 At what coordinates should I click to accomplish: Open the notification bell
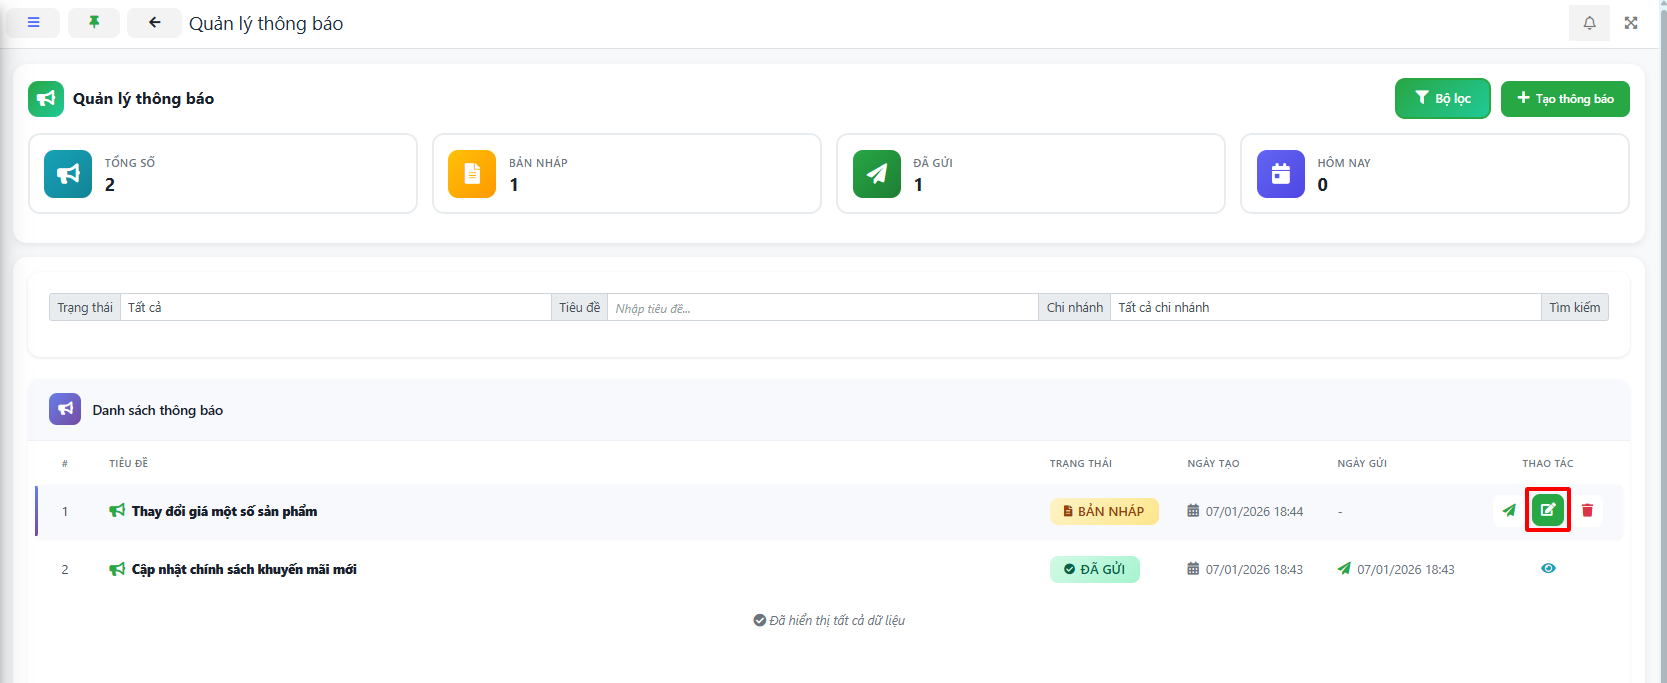point(1589,22)
